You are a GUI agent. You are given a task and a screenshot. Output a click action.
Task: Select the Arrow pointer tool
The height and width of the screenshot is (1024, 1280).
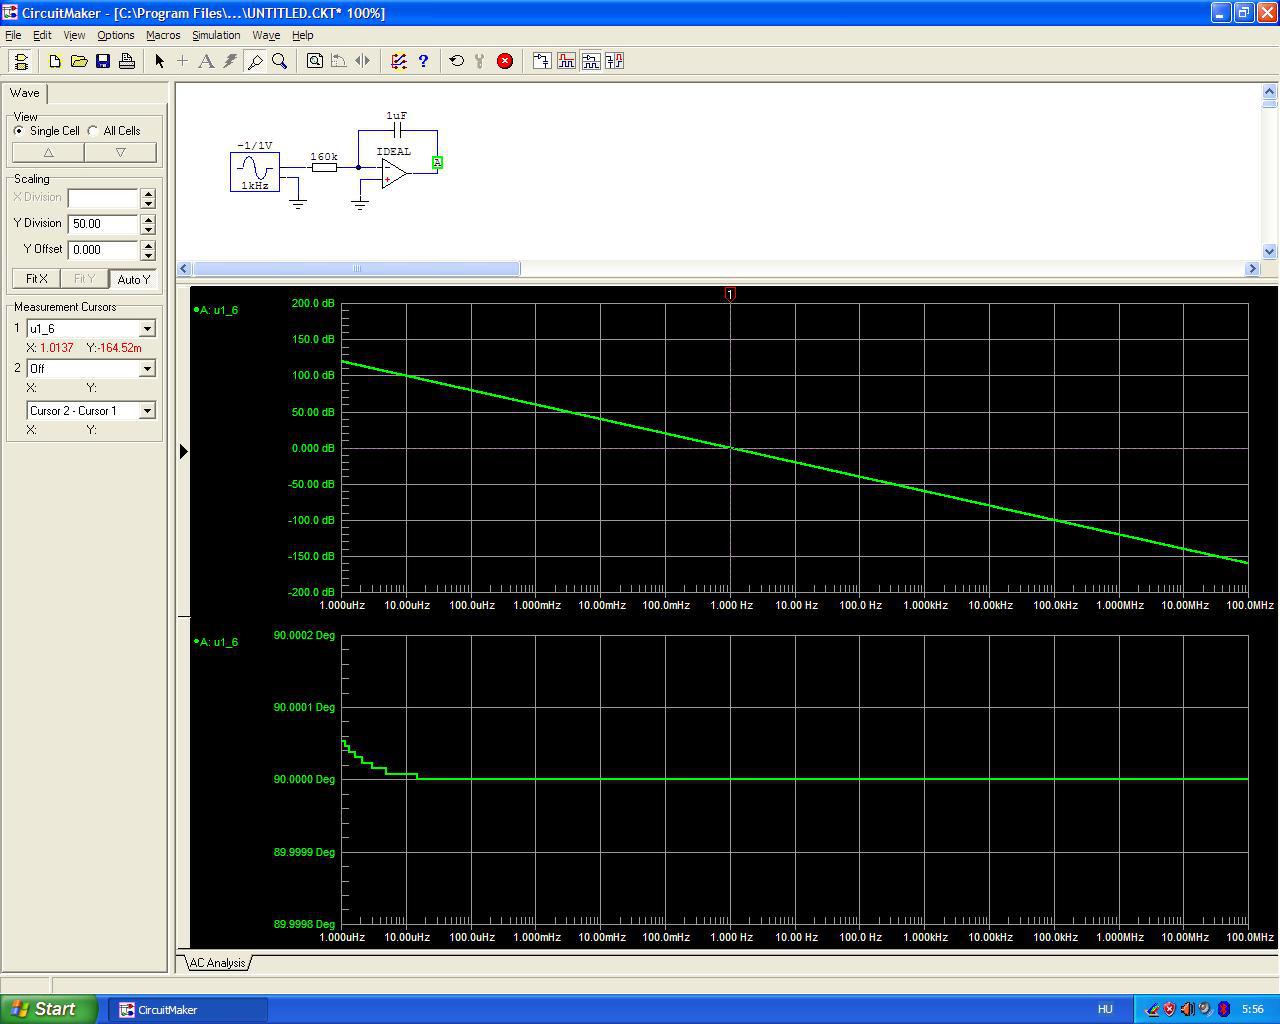click(159, 61)
